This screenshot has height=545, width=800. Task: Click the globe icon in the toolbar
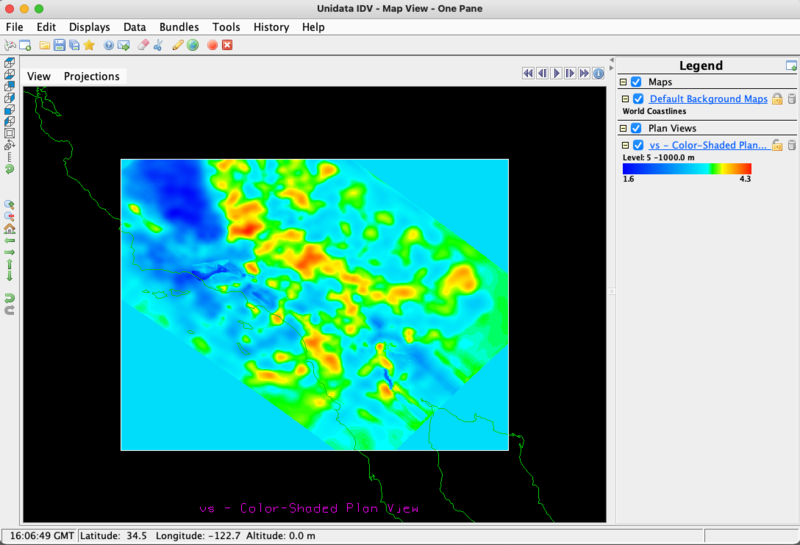pos(193,45)
